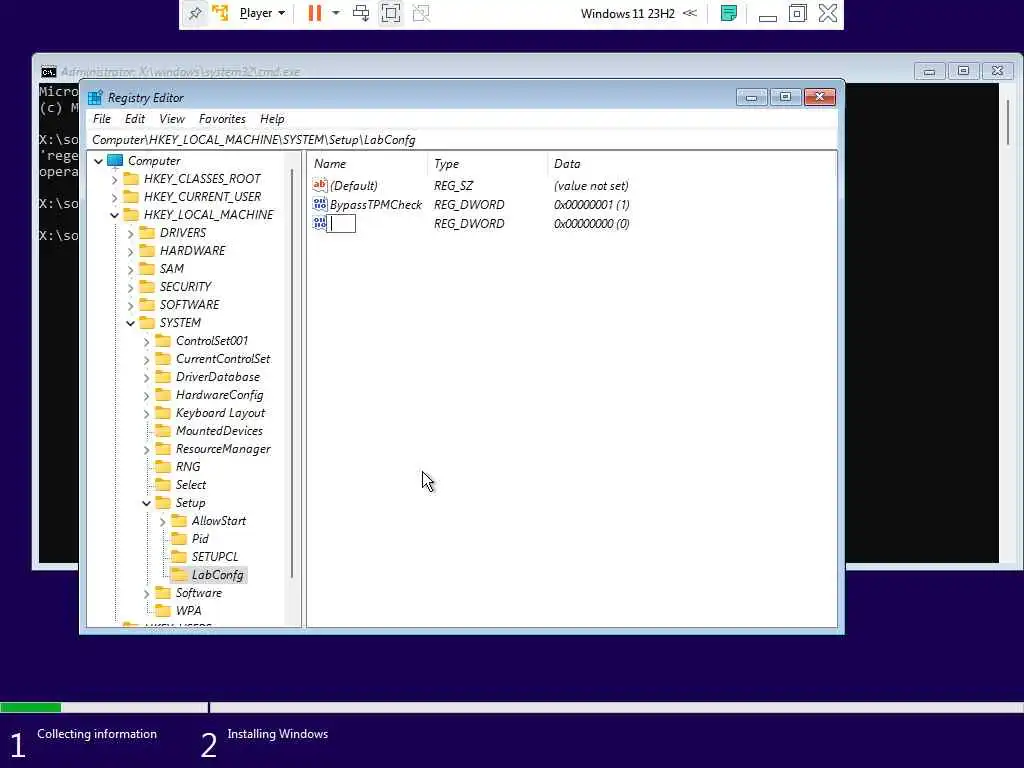Image resolution: width=1024 pixels, height=768 pixels.
Task: Open the green notes/messages icon
Action: [x=729, y=13]
